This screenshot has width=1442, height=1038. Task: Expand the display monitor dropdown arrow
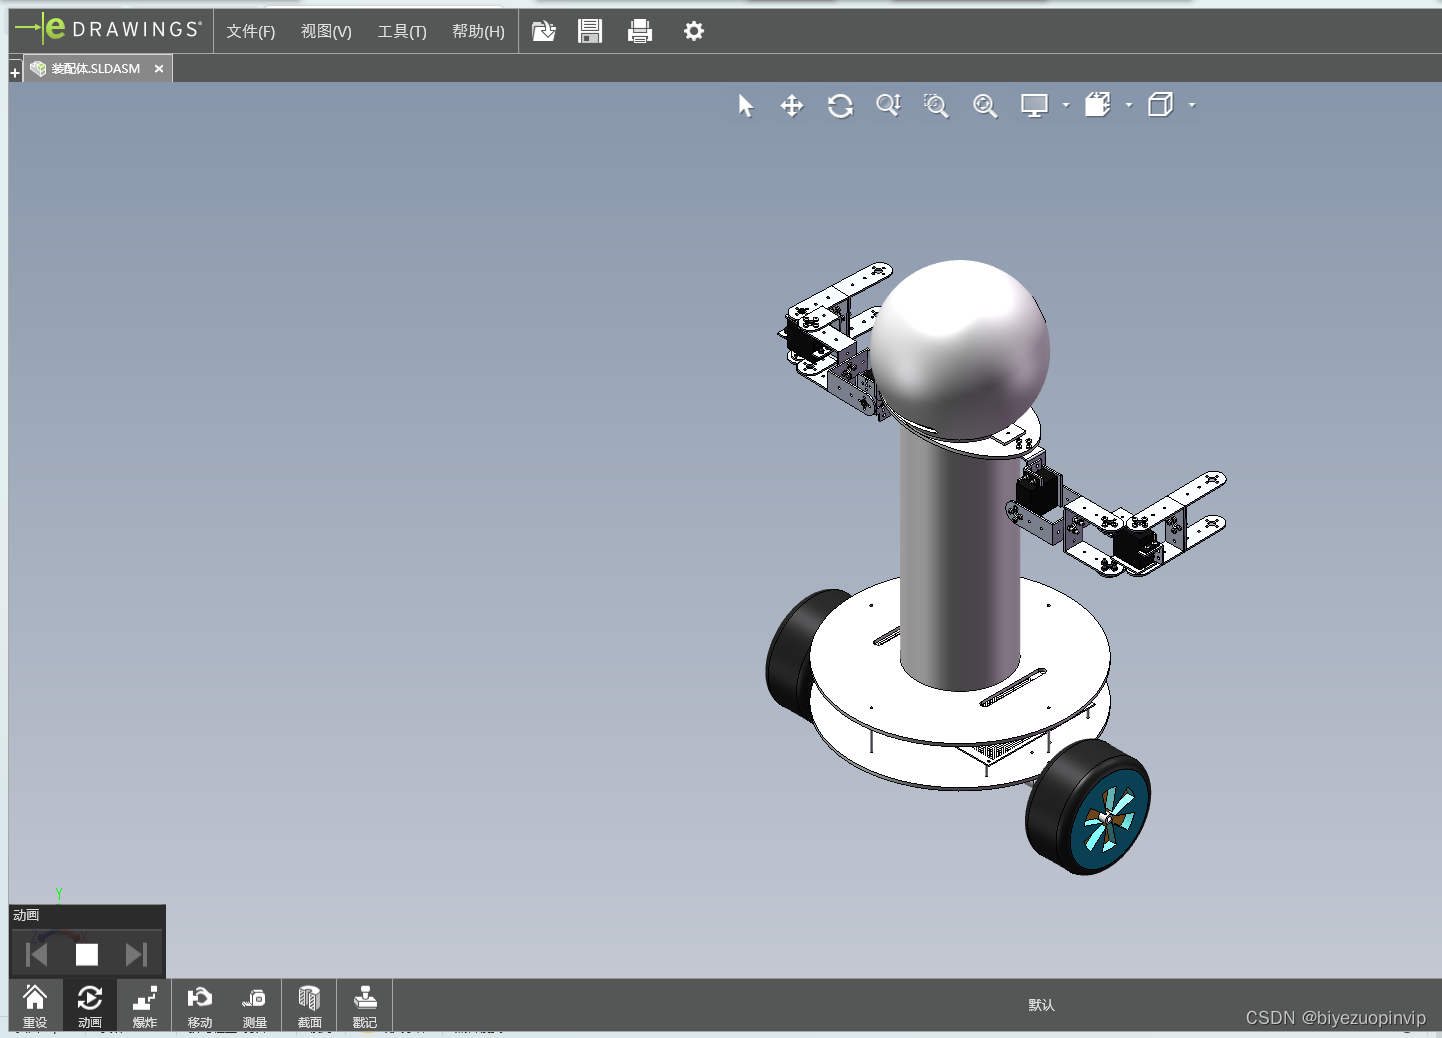click(1066, 105)
